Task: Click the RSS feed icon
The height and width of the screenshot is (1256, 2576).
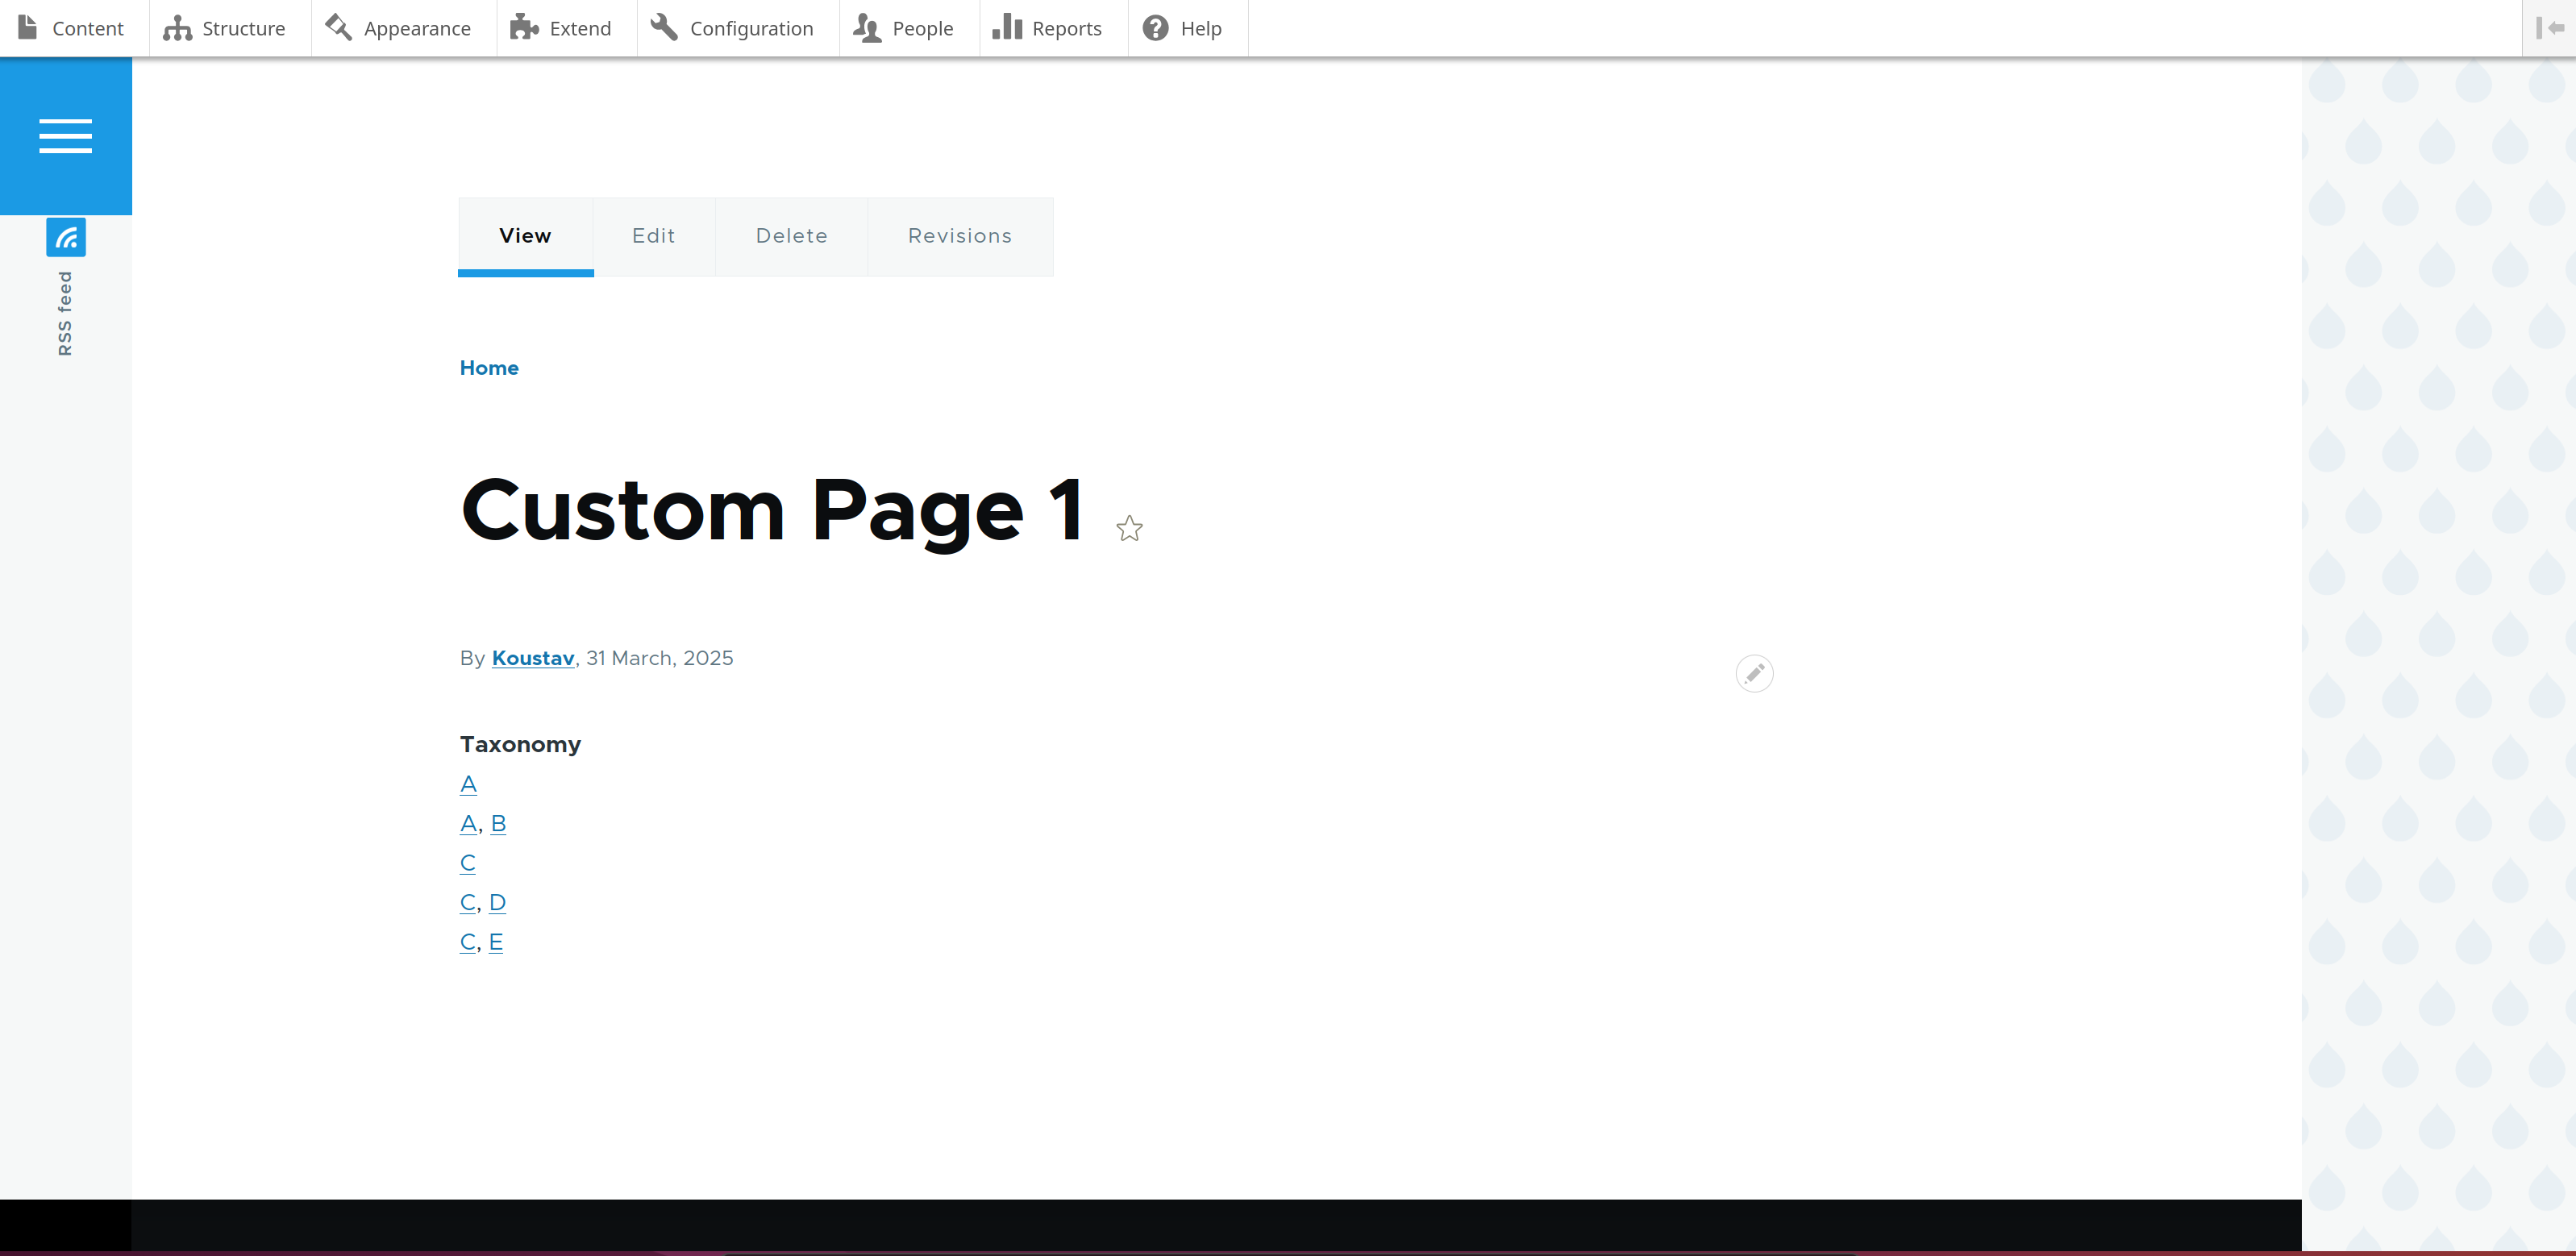Action: point(66,238)
